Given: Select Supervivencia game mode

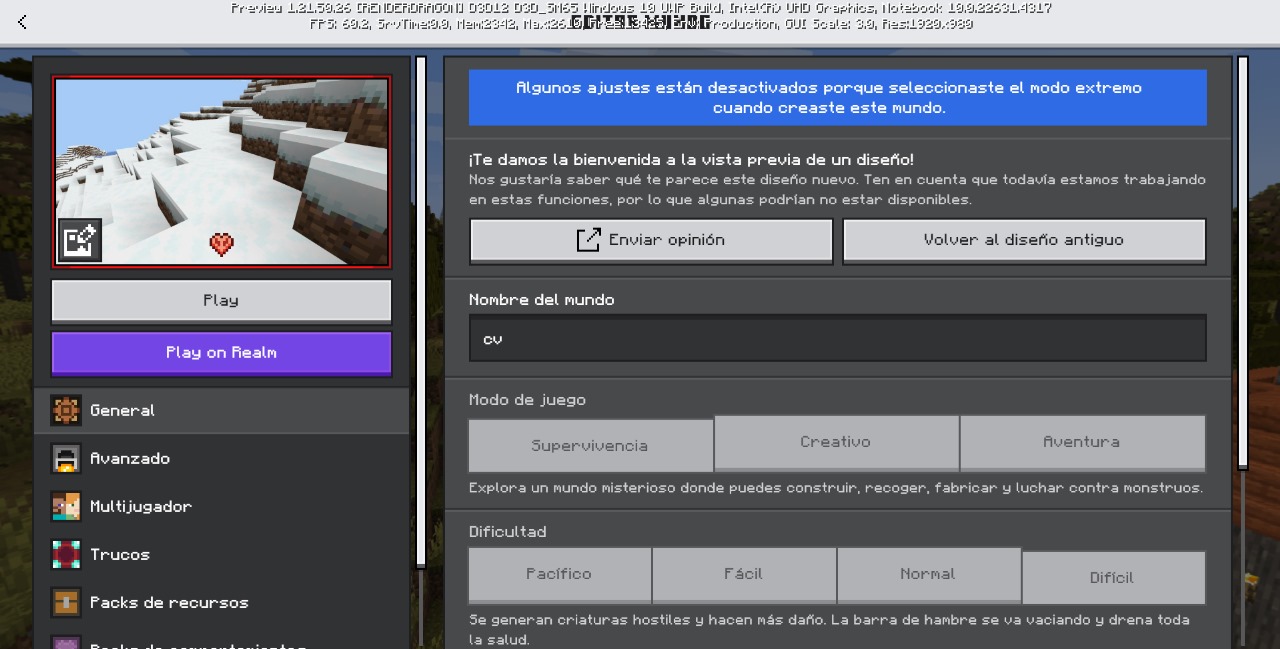Looking at the screenshot, I should (x=590, y=445).
